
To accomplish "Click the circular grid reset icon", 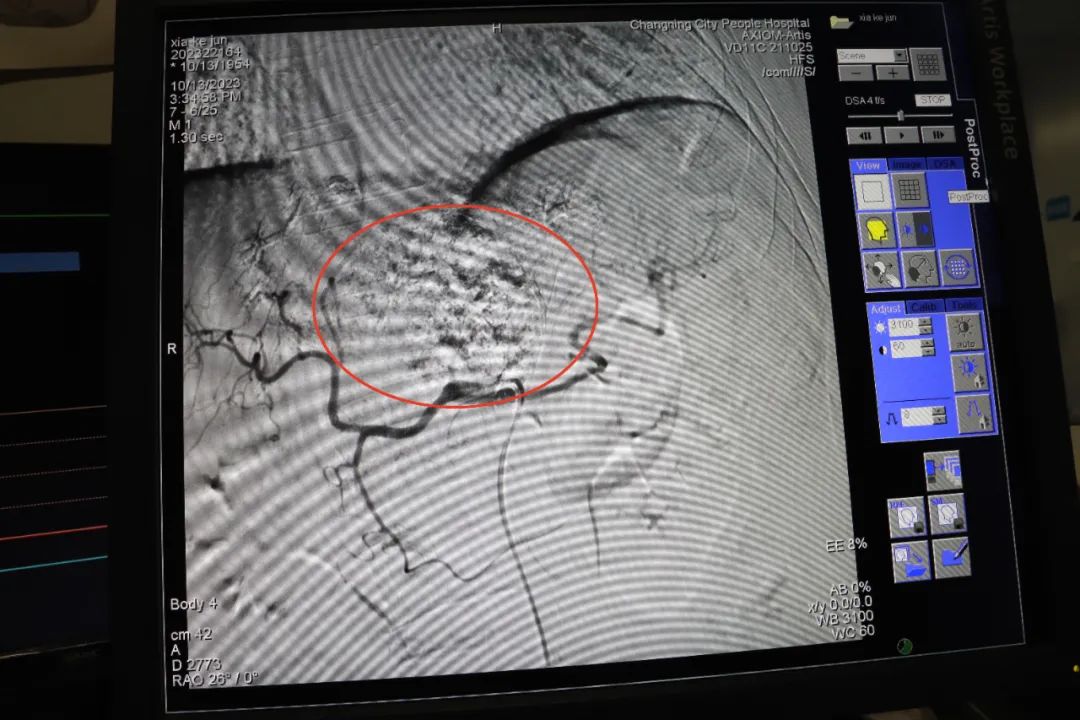I will tap(957, 267).
